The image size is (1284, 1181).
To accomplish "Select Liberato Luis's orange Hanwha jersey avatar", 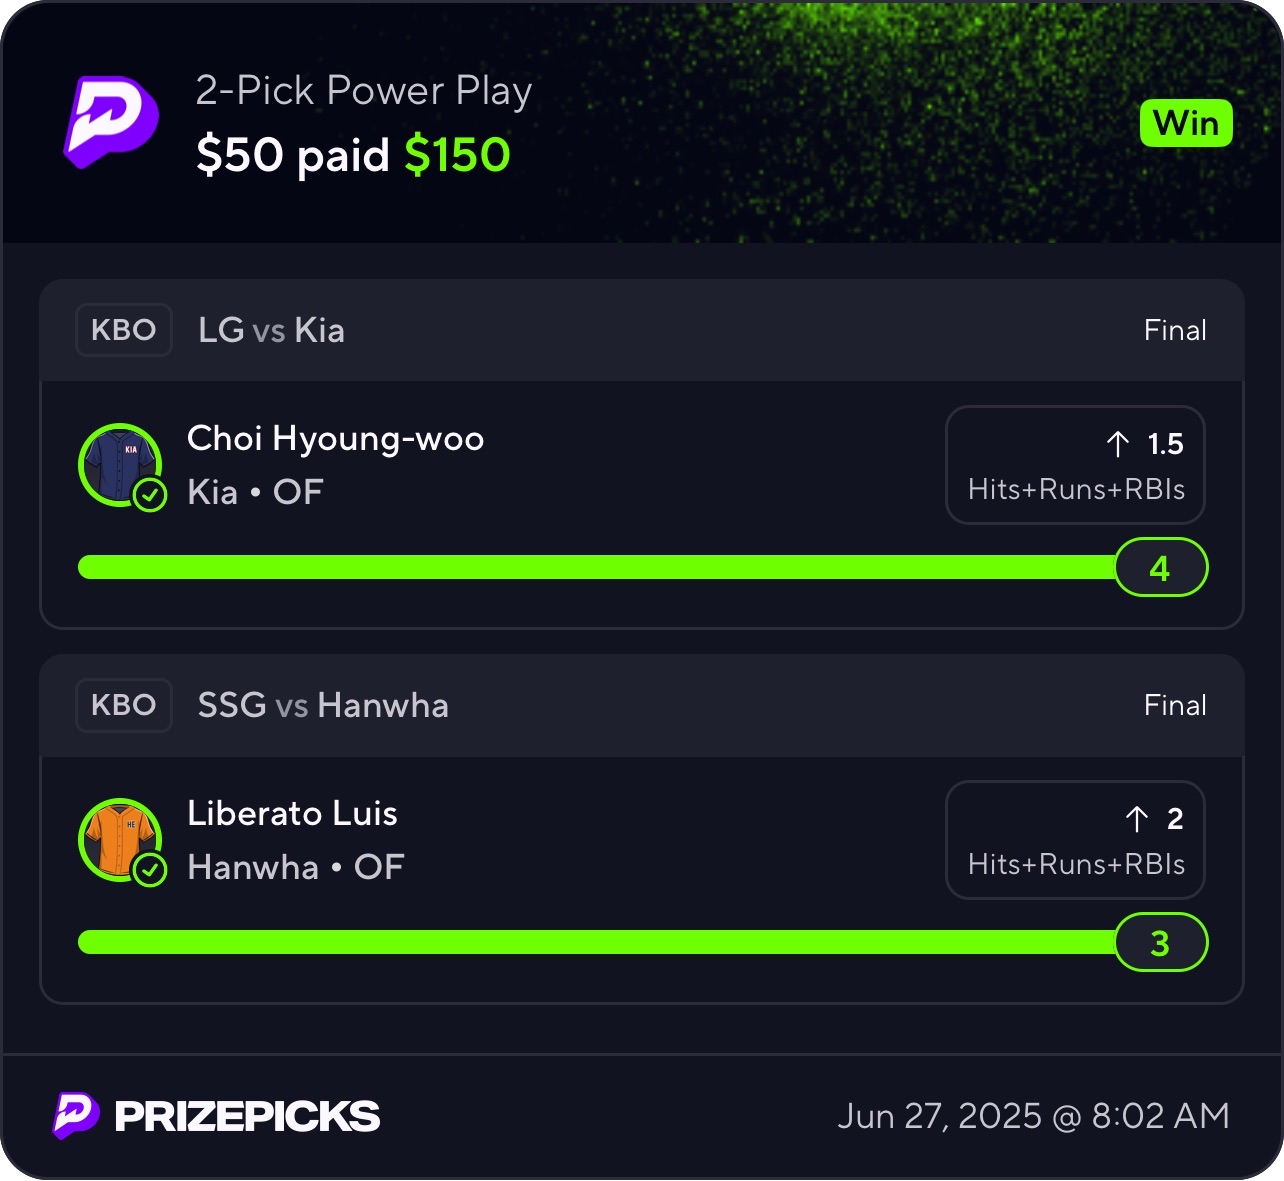I will pos(120,839).
